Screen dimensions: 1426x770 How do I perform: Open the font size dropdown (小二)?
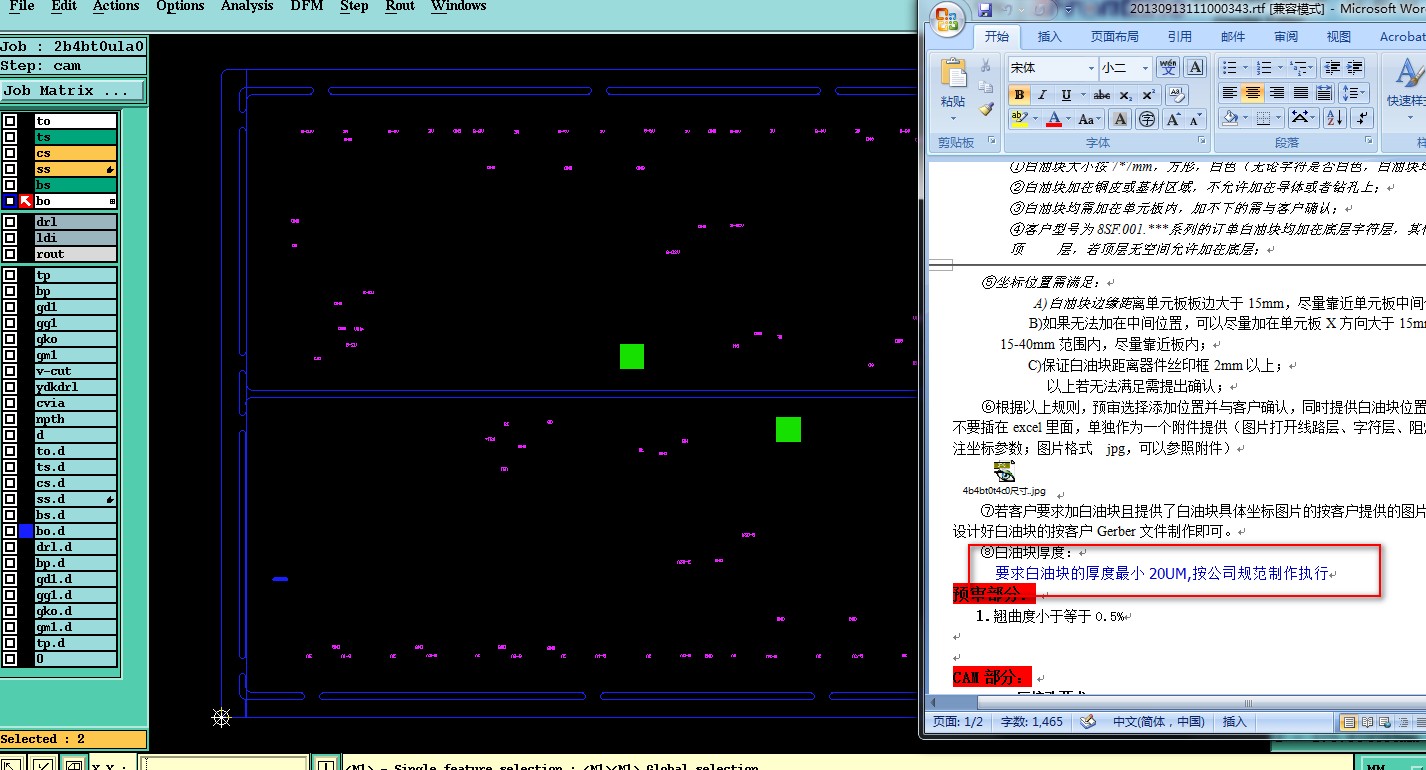1145,68
